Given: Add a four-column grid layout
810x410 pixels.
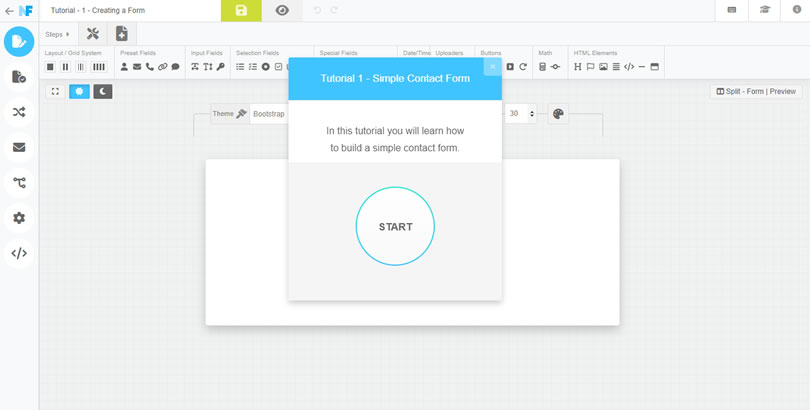Looking at the screenshot, I should coord(99,67).
